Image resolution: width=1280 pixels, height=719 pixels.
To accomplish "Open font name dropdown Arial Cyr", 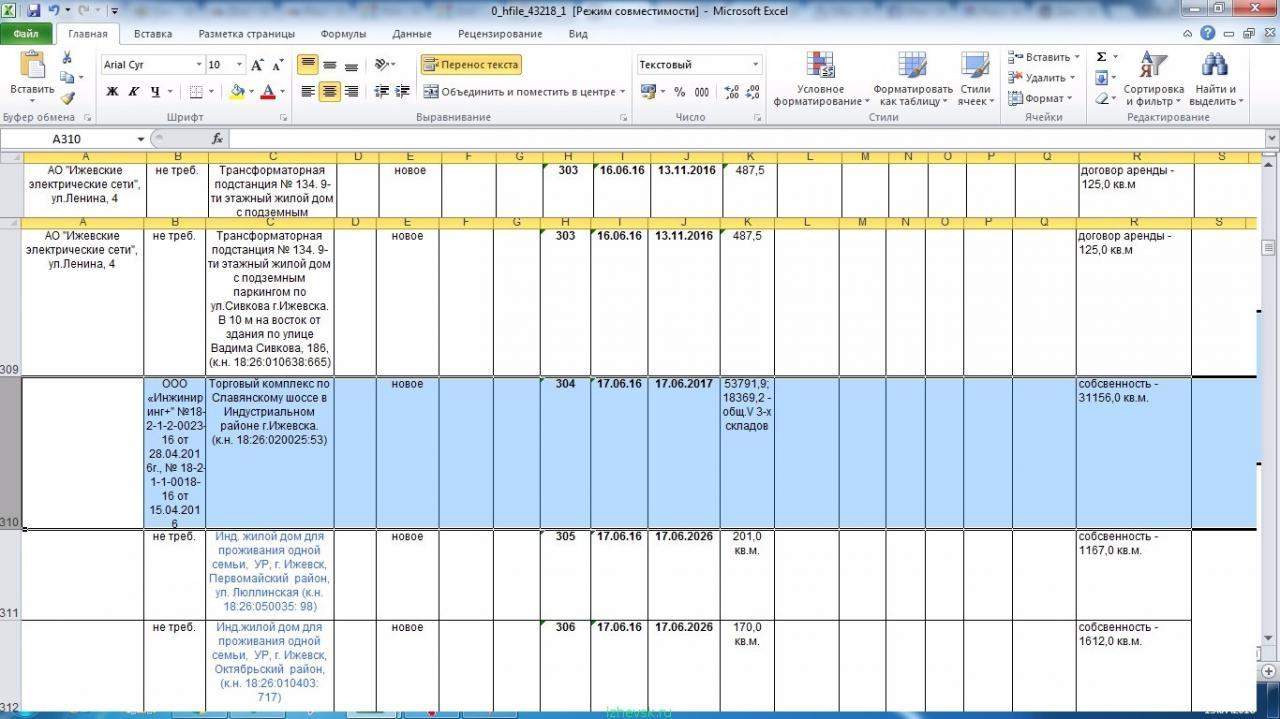I will [197, 65].
